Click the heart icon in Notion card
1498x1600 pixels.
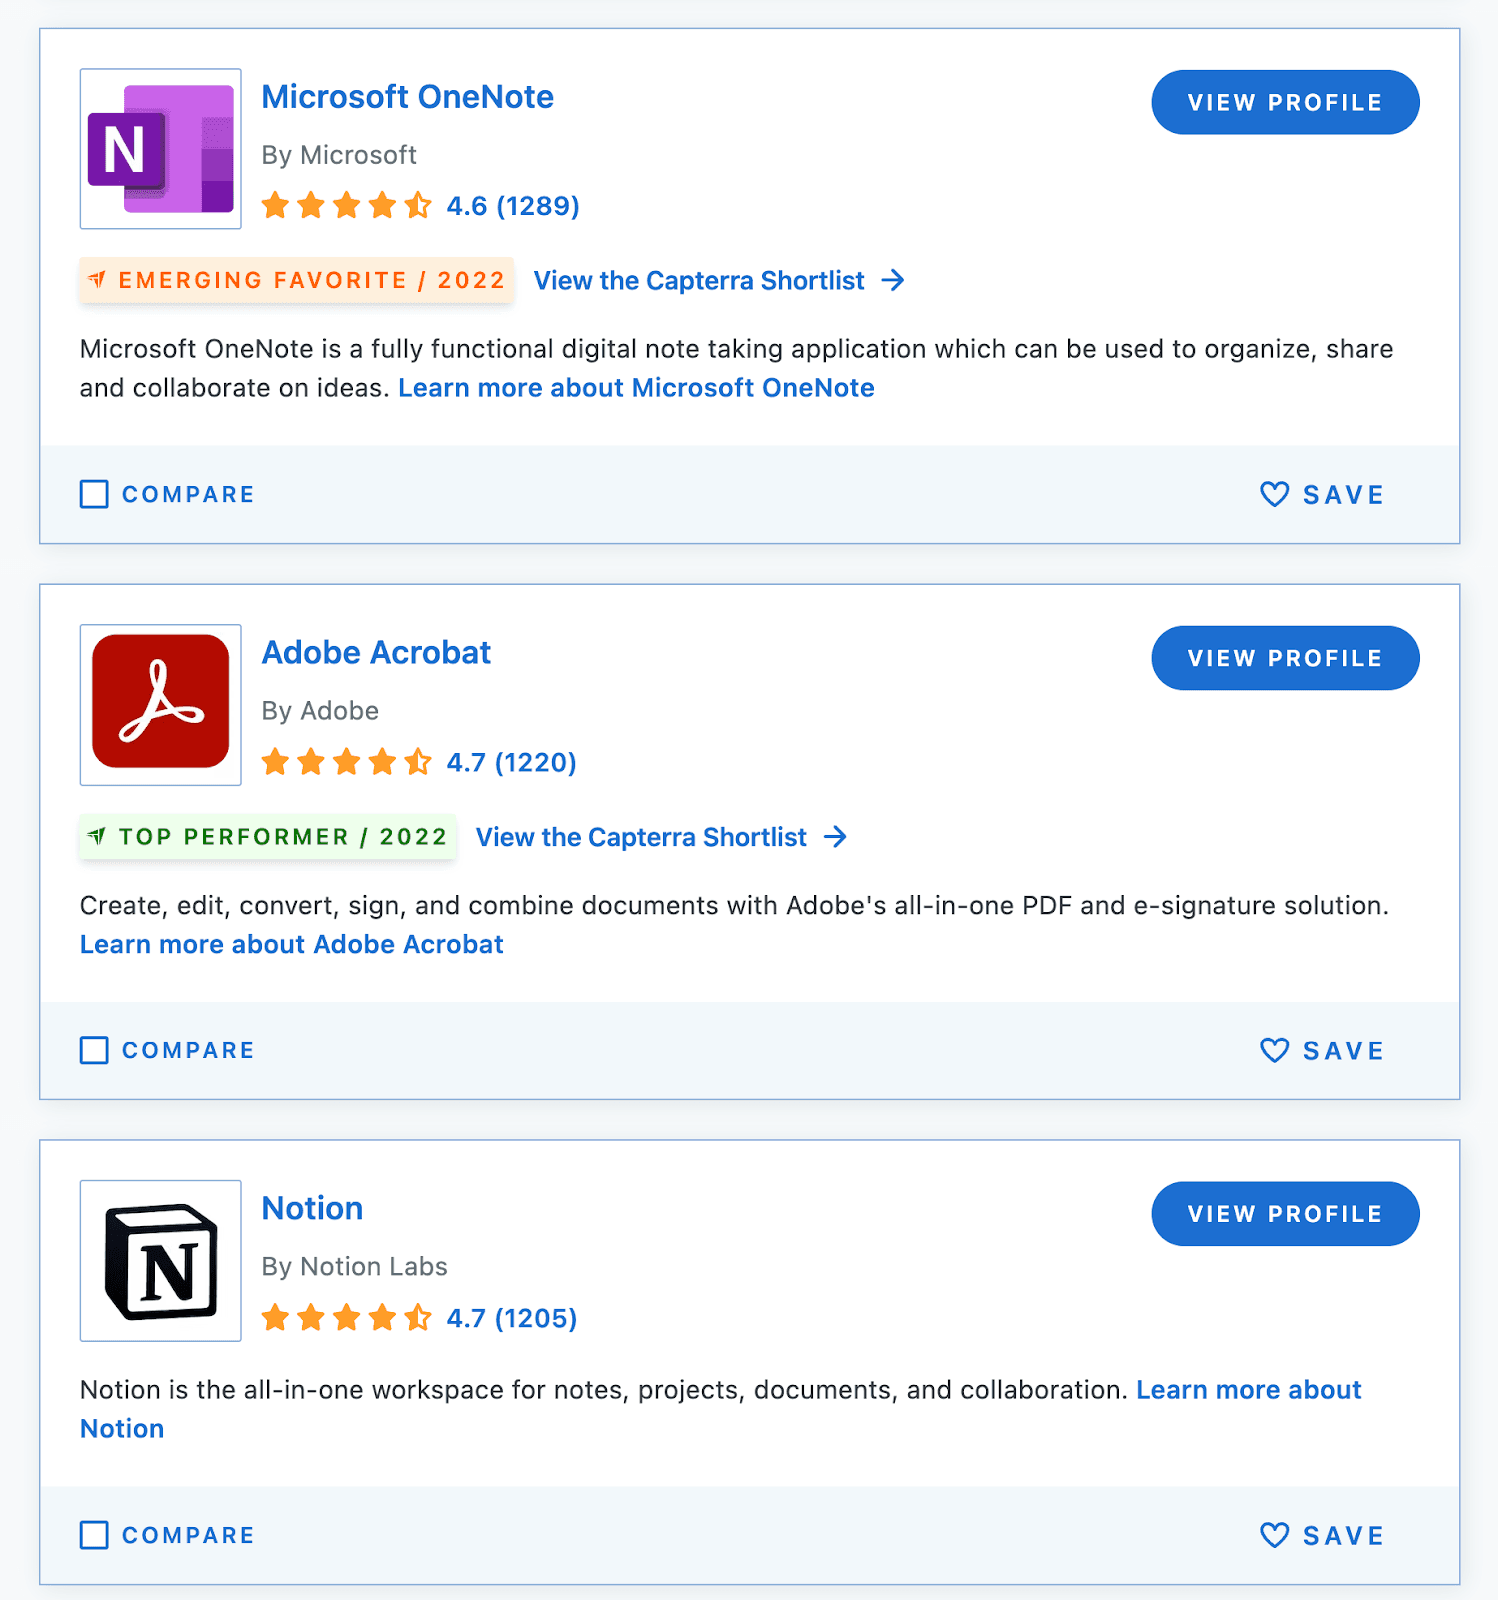pos(1274,1535)
